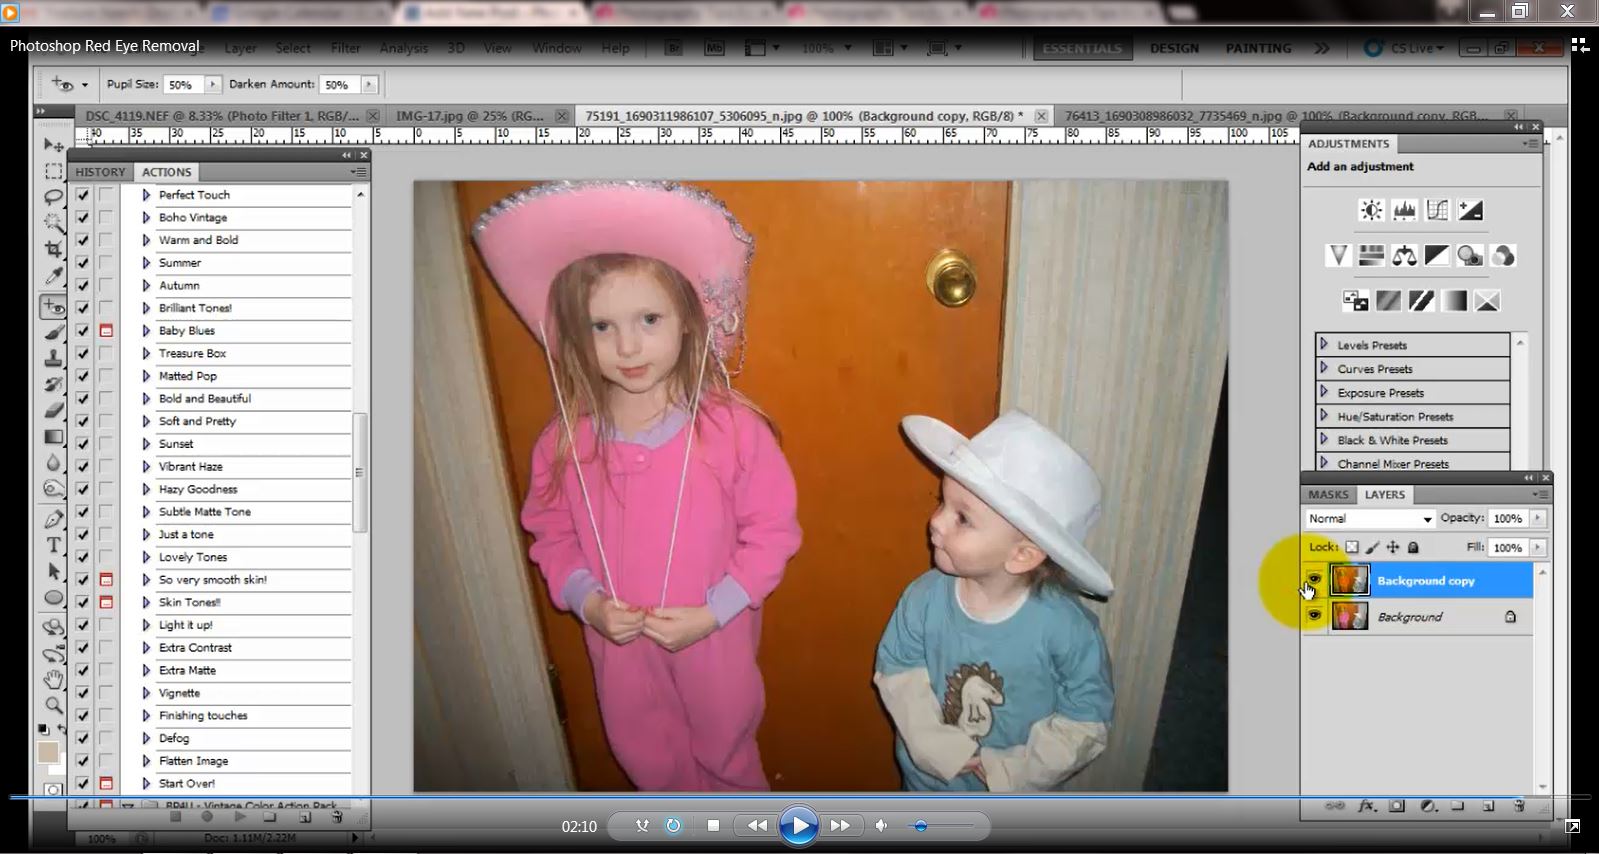
Task: Stop the video playback
Action: pyautogui.click(x=713, y=825)
